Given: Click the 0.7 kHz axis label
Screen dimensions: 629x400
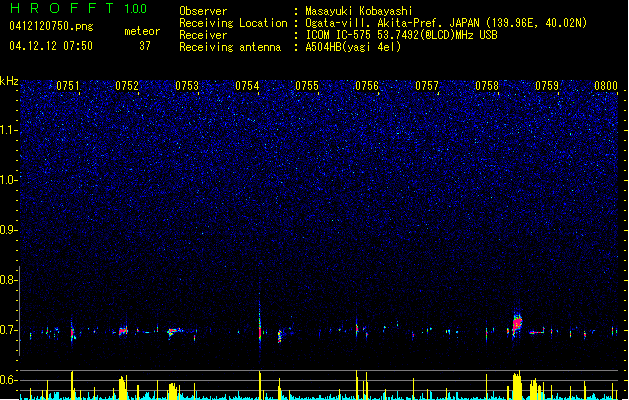Looking at the screenshot, I should (8, 330).
